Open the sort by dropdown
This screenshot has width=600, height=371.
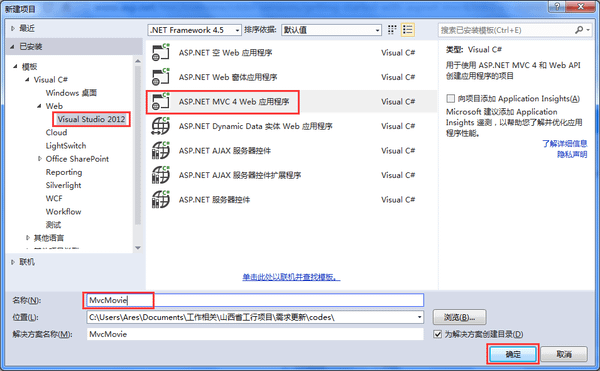(x=331, y=30)
